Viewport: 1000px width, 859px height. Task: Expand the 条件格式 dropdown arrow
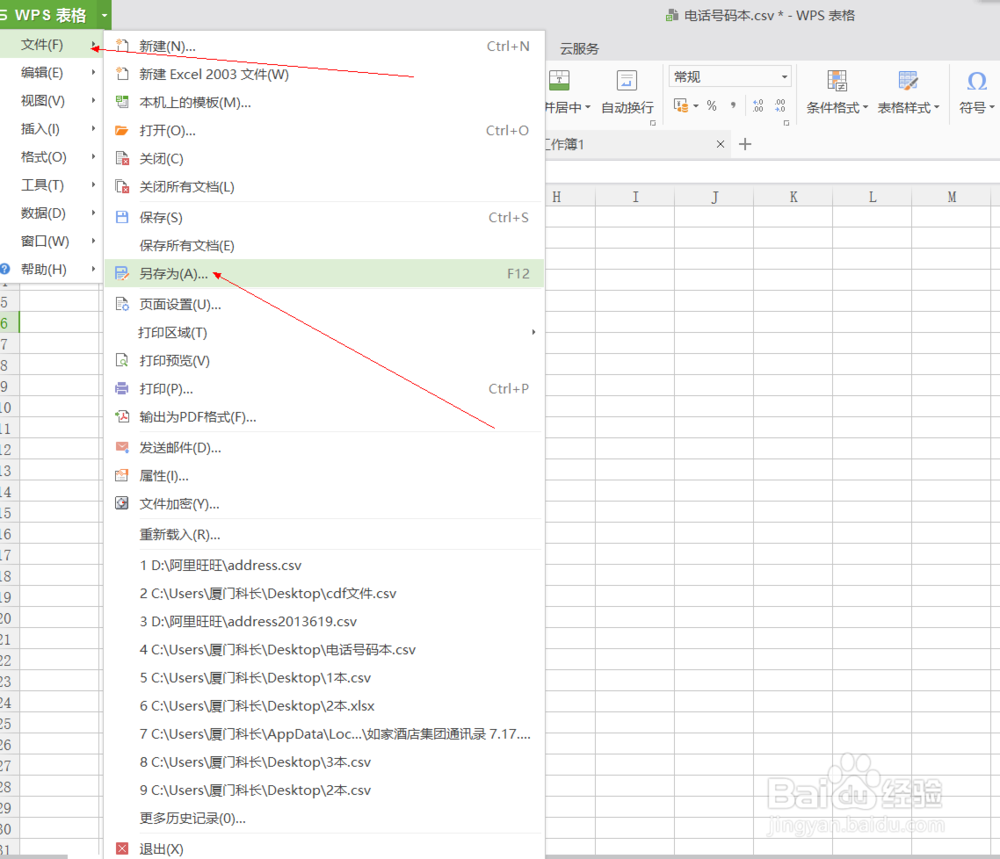coord(865,107)
